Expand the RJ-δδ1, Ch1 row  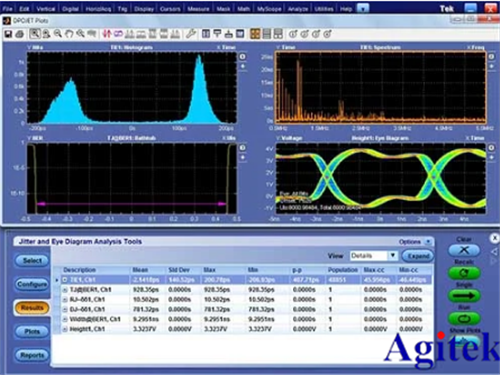point(65,300)
